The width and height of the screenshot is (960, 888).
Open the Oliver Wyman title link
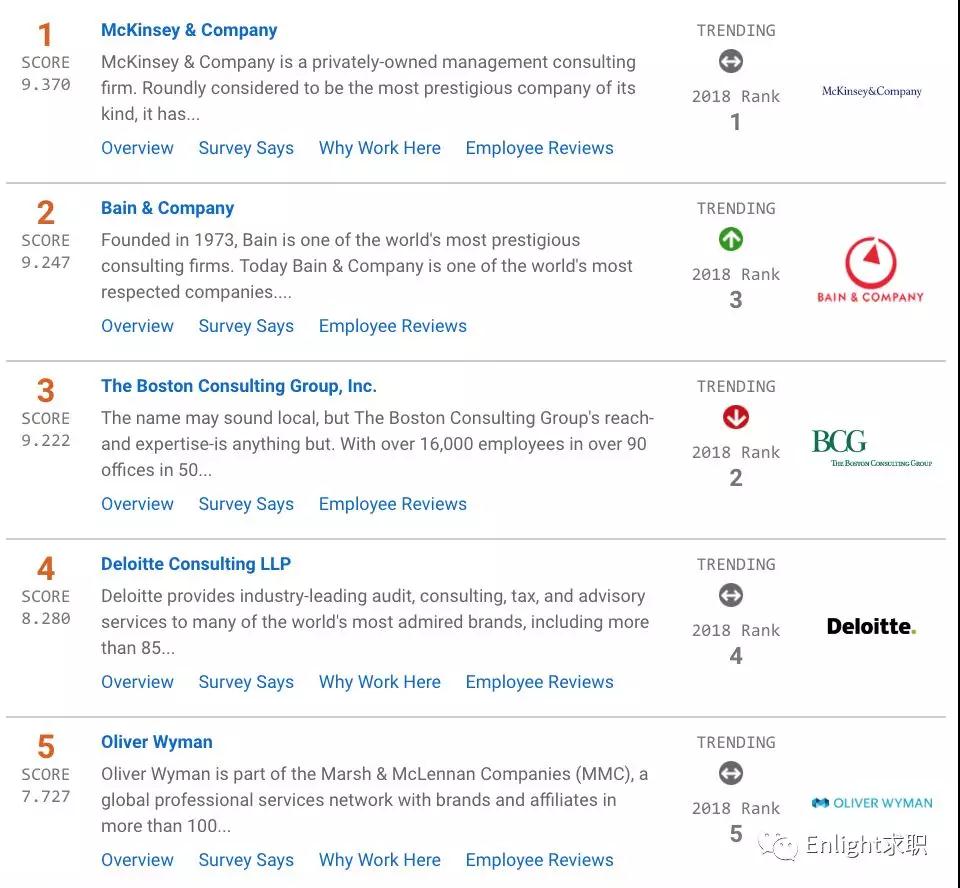tap(157, 742)
